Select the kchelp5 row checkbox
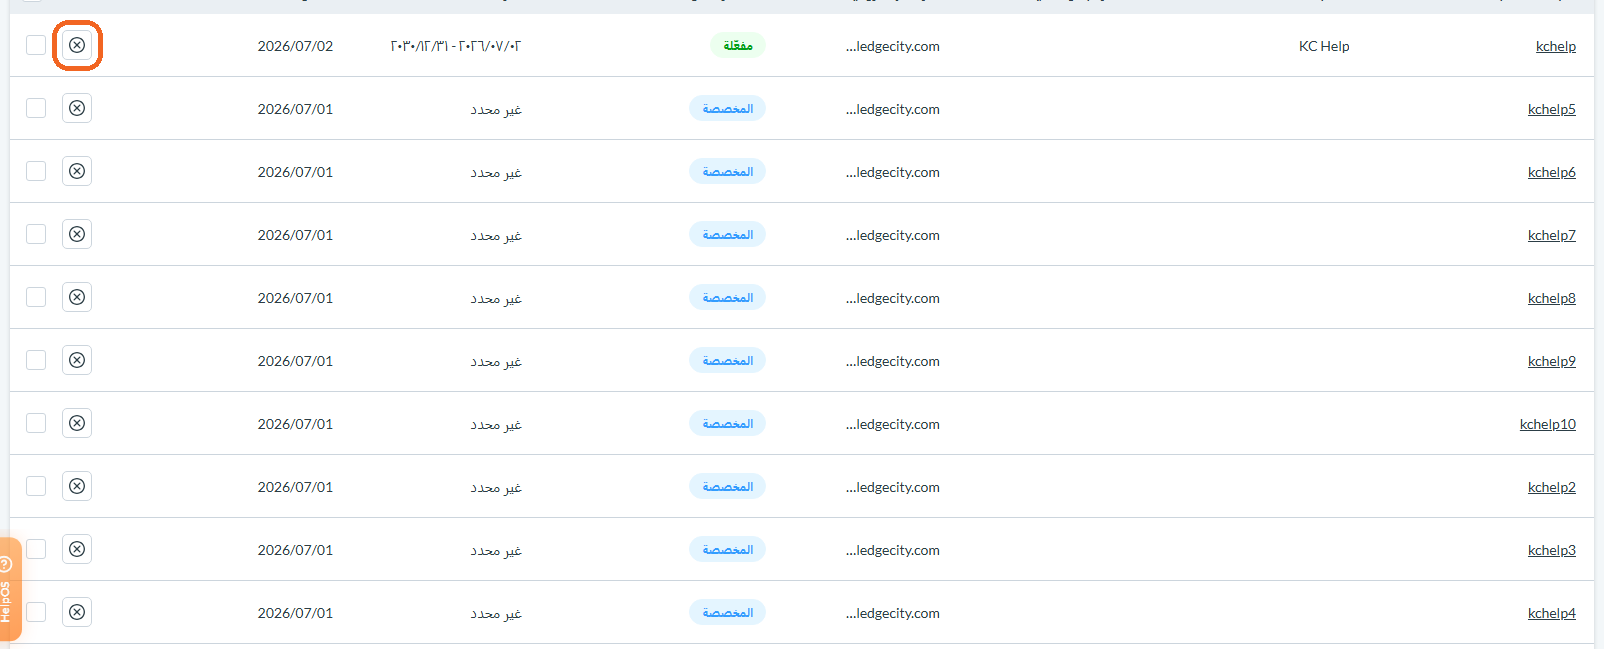Viewport: 1604px width, 649px height. coord(36,108)
